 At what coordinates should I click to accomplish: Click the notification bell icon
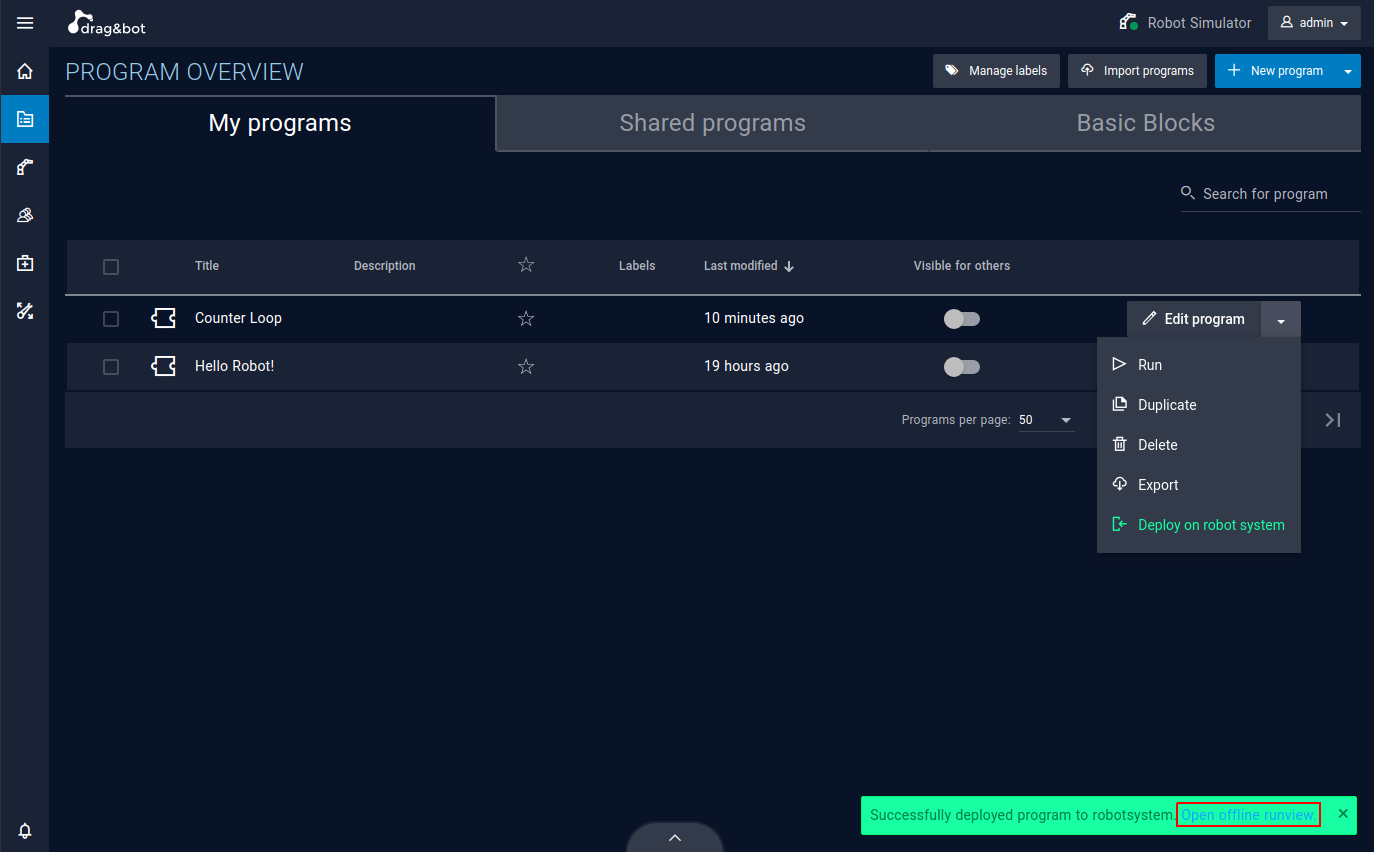coord(25,831)
